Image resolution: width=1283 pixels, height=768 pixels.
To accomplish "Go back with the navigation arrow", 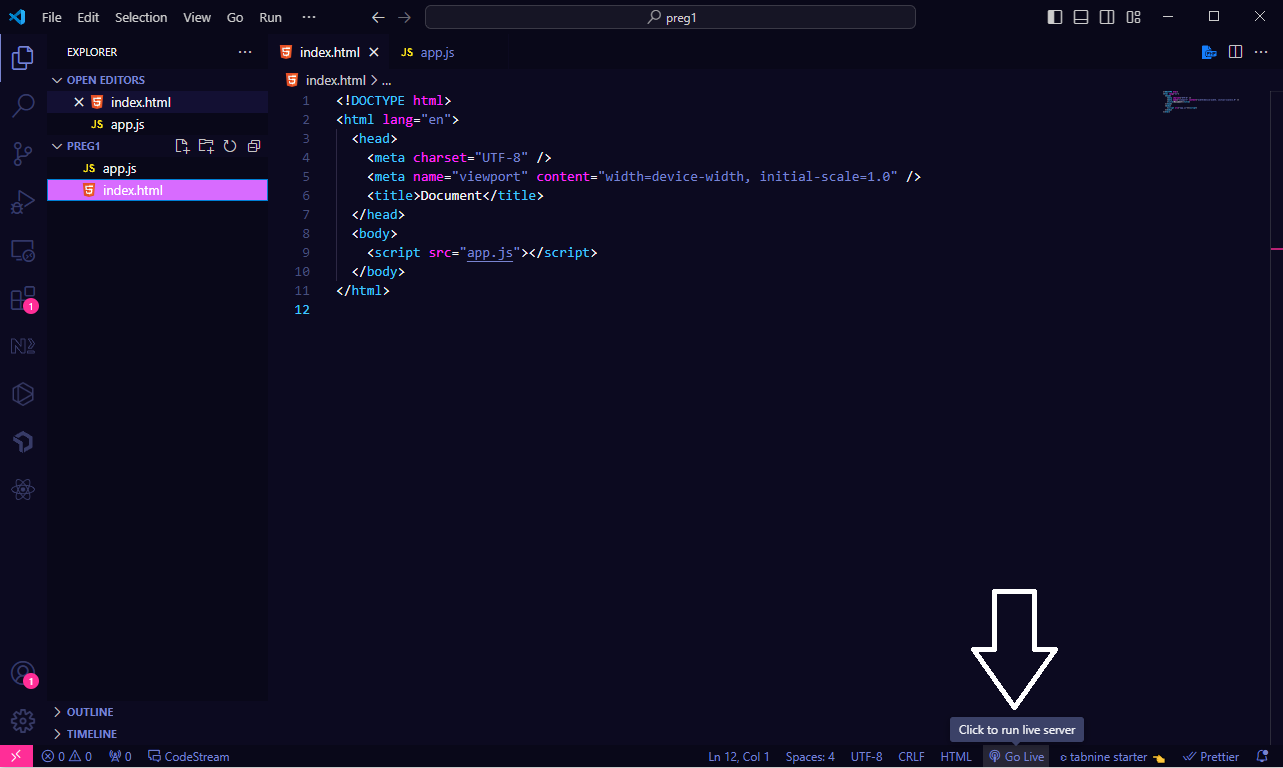I will coord(377,17).
